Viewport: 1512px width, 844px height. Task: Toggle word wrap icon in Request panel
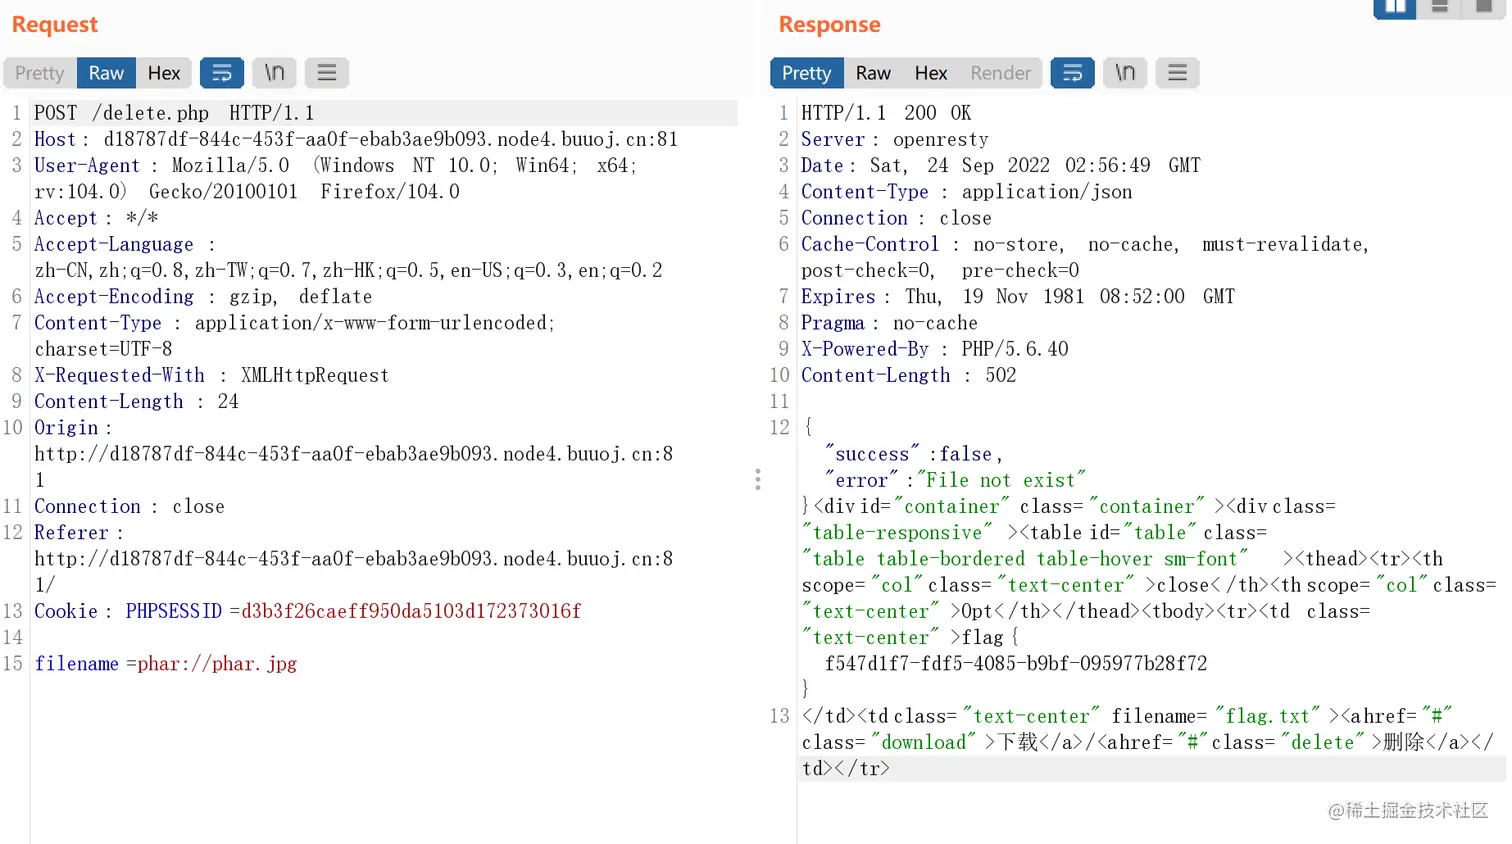pos(222,73)
